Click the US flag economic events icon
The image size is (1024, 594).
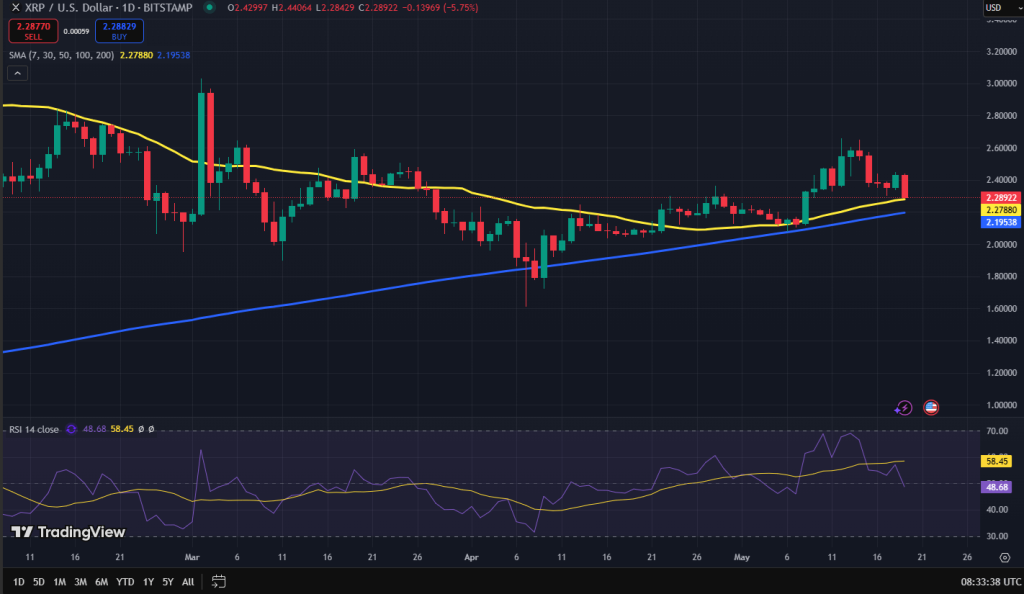(931, 408)
